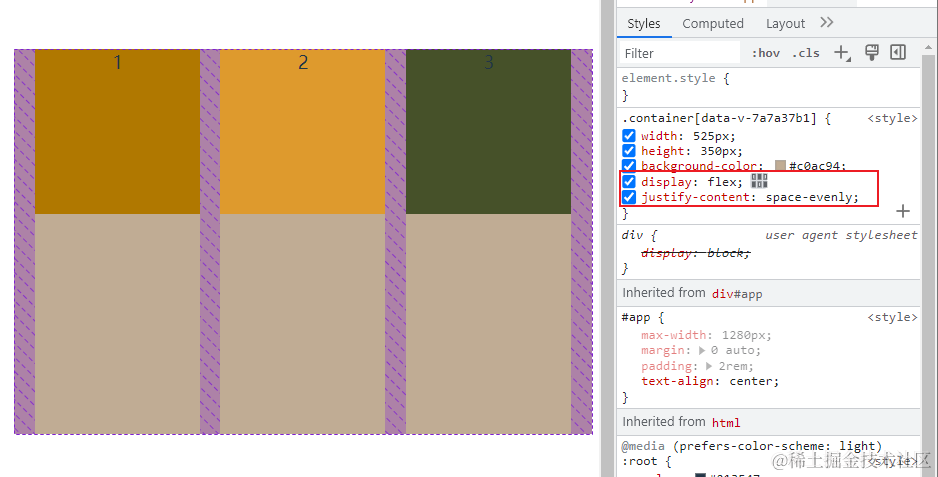Screen dimensions: 938x477
Task: Edit the space-evenly value
Action: [x=809, y=198]
